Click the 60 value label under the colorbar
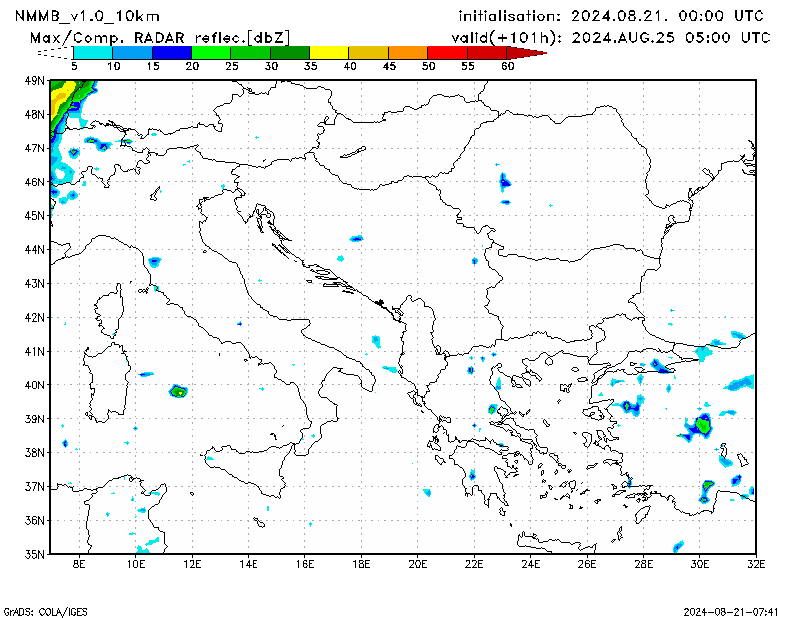Viewport: 800px width, 618px height. (x=508, y=66)
